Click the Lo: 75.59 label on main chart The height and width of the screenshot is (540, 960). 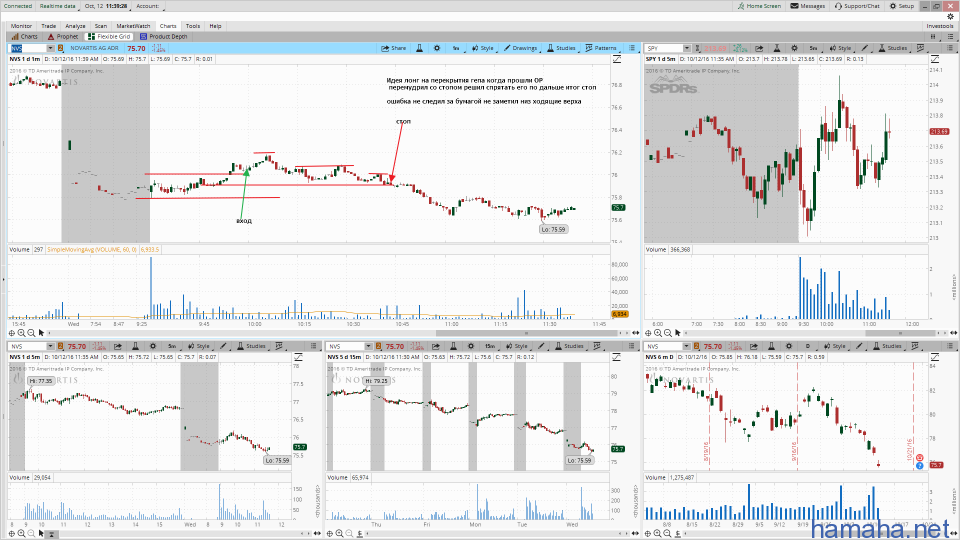tap(553, 229)
